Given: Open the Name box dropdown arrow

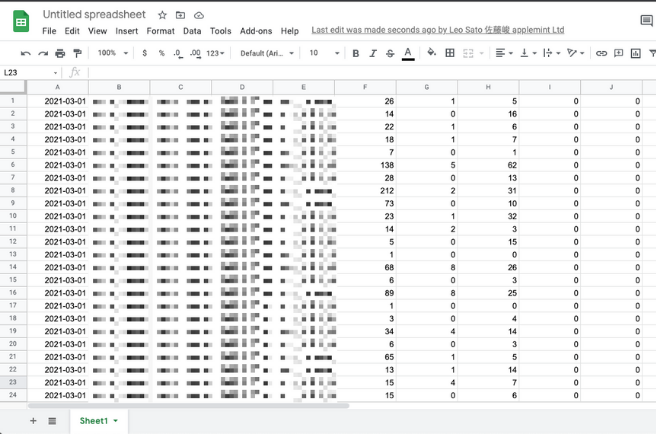Looking at the screenshot, I should [x=55, y=73].
